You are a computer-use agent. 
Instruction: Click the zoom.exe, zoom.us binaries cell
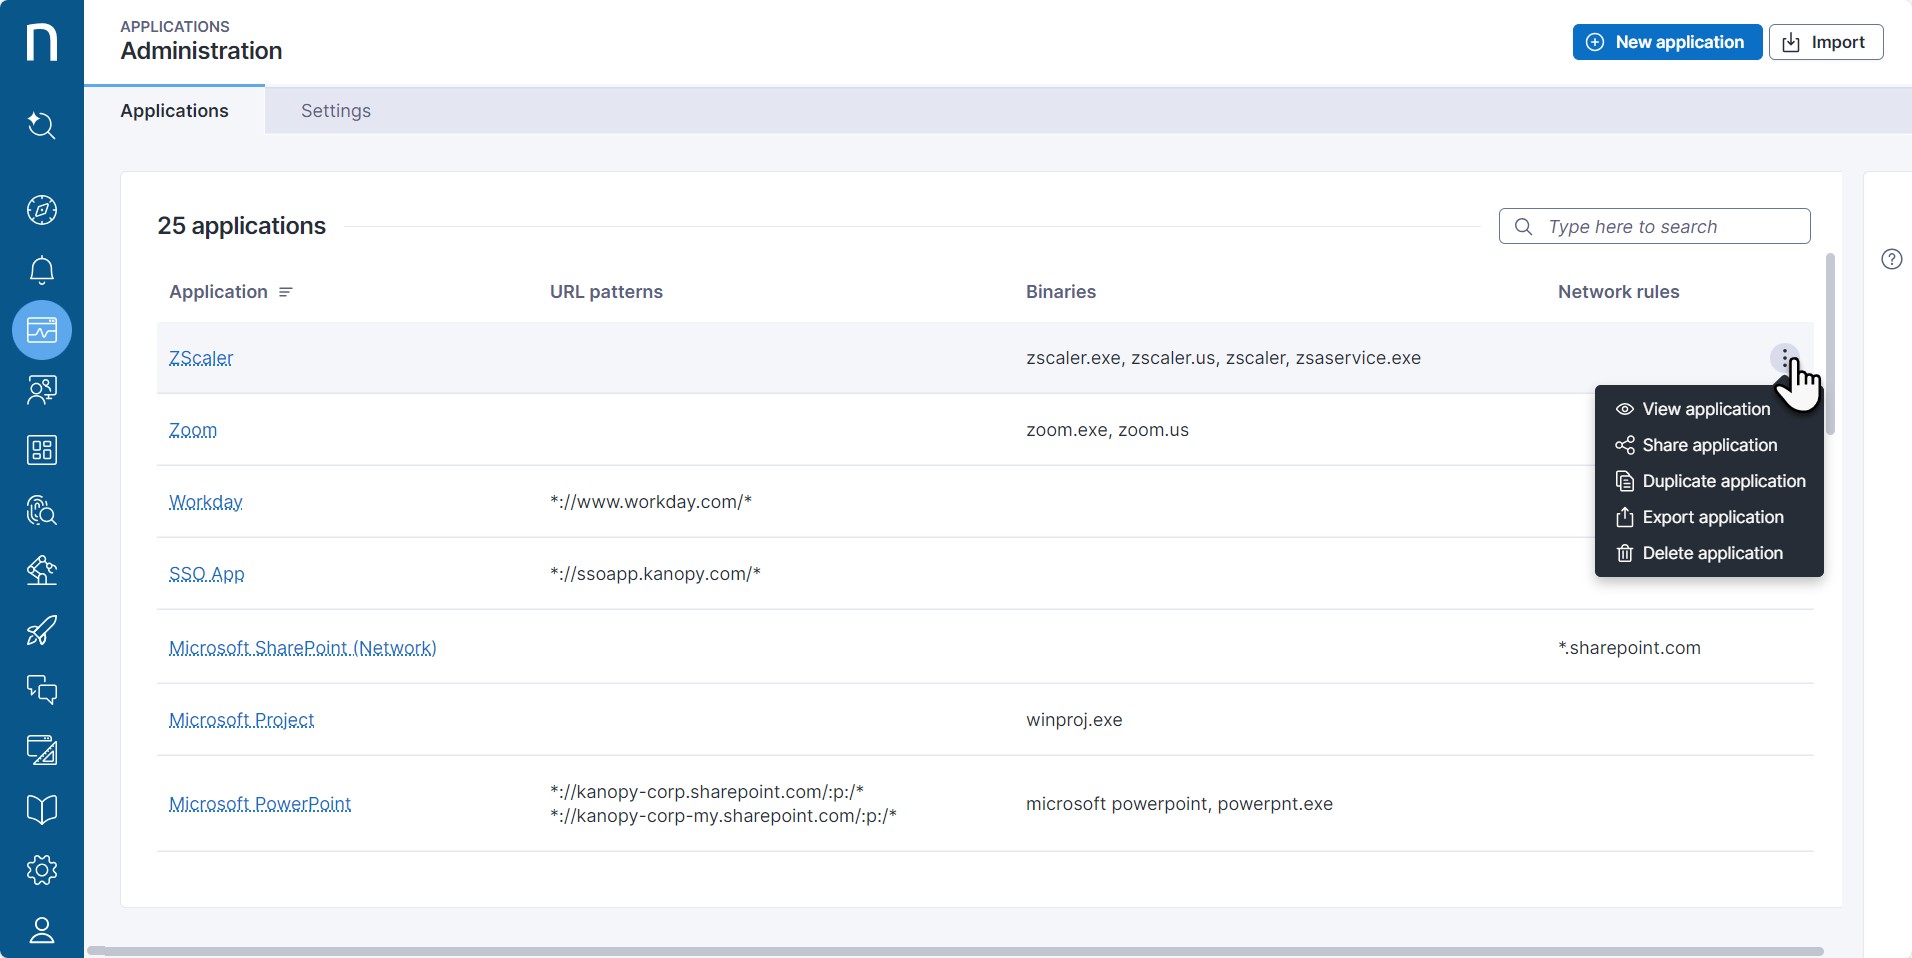1107,430
